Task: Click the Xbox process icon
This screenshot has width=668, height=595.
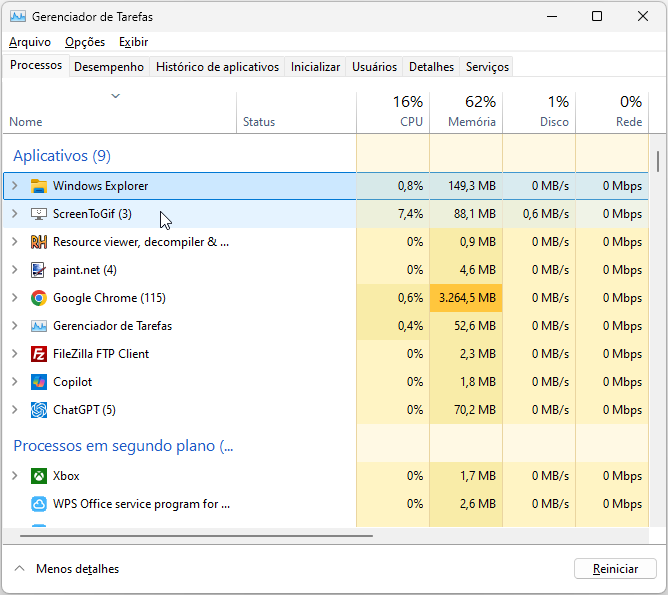Action: (x=39, y=476)
